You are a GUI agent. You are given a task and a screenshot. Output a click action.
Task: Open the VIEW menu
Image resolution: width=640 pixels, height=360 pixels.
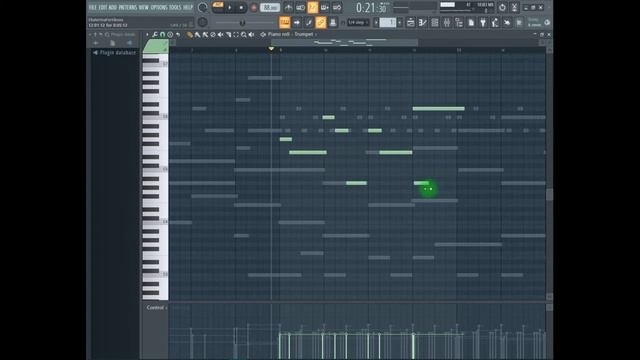click(x=143, y=7)
